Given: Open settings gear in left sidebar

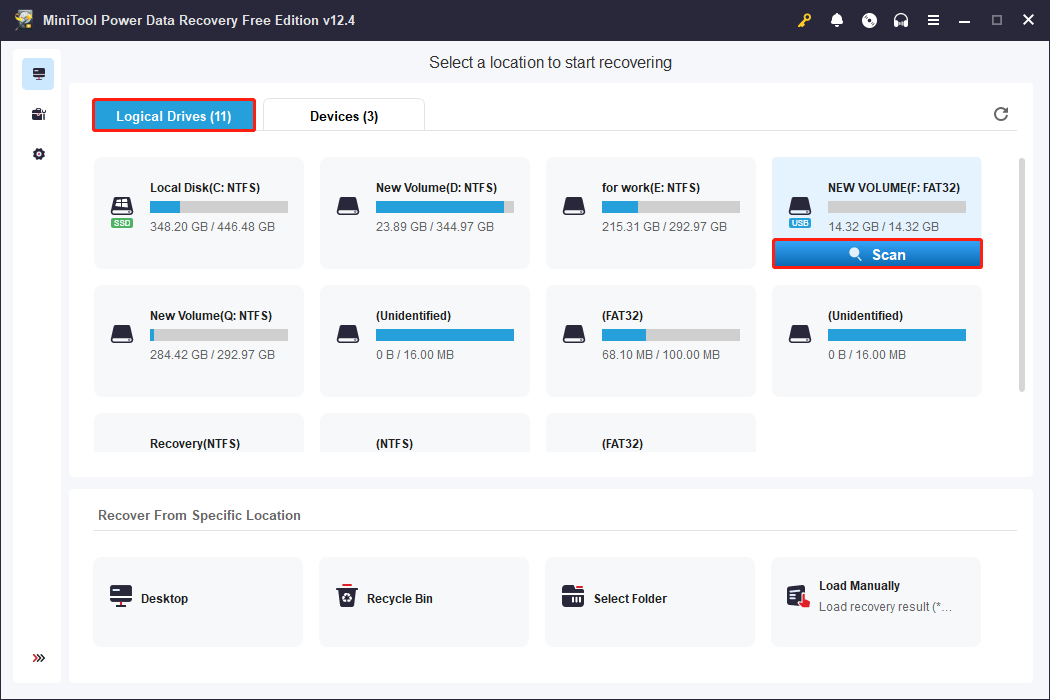Looking at the screenshot, I should click(38, 154).
